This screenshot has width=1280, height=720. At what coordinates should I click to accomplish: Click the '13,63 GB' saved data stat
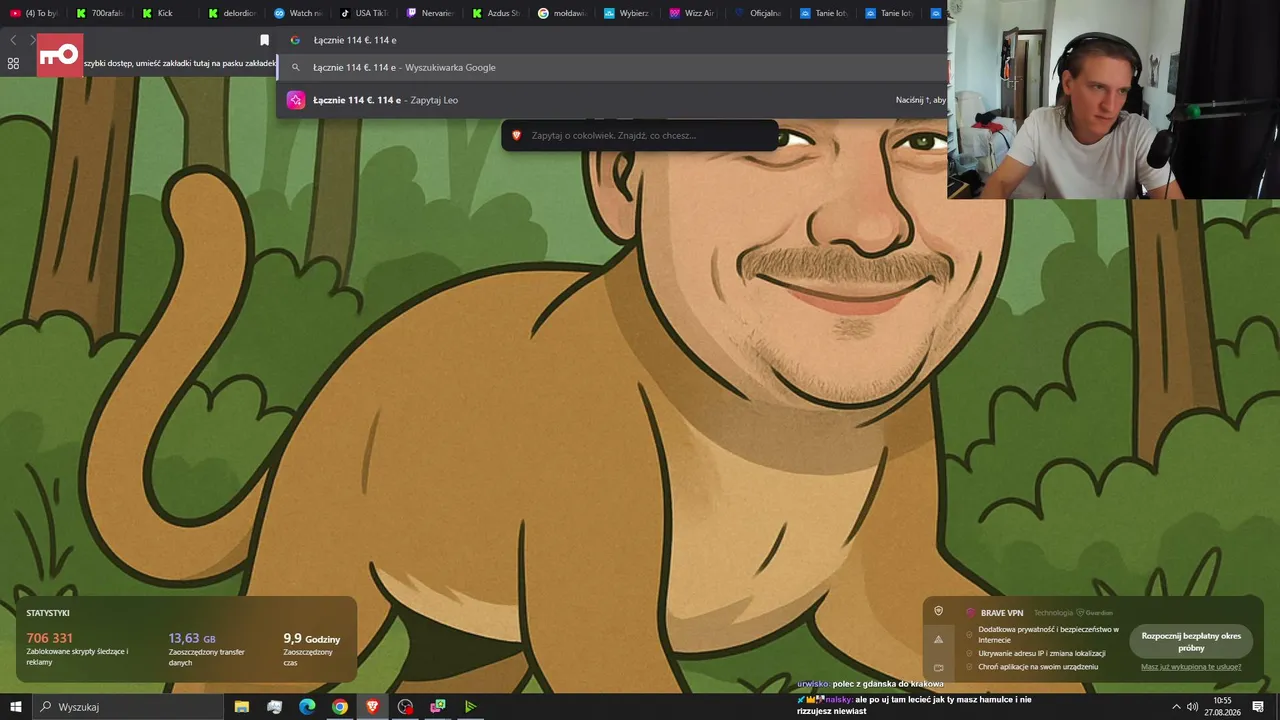tap(191, 638)
